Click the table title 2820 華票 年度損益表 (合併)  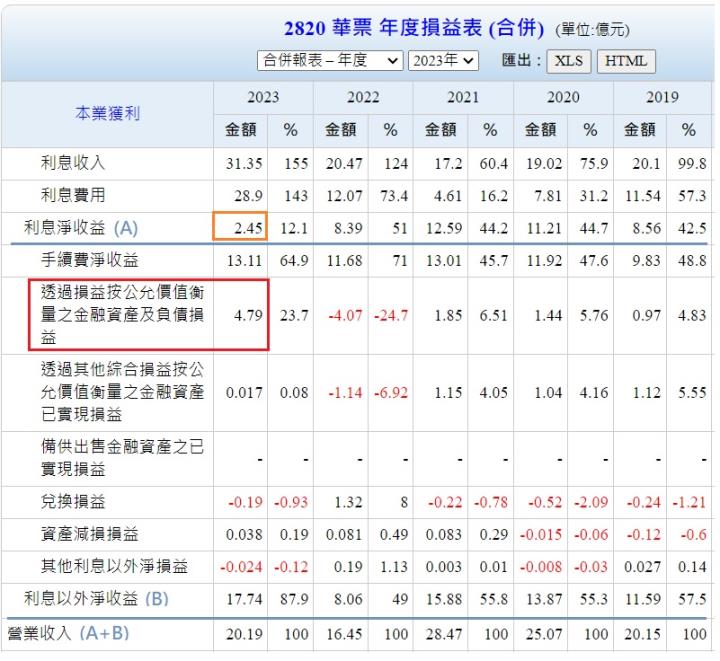[x=414, y=28]
